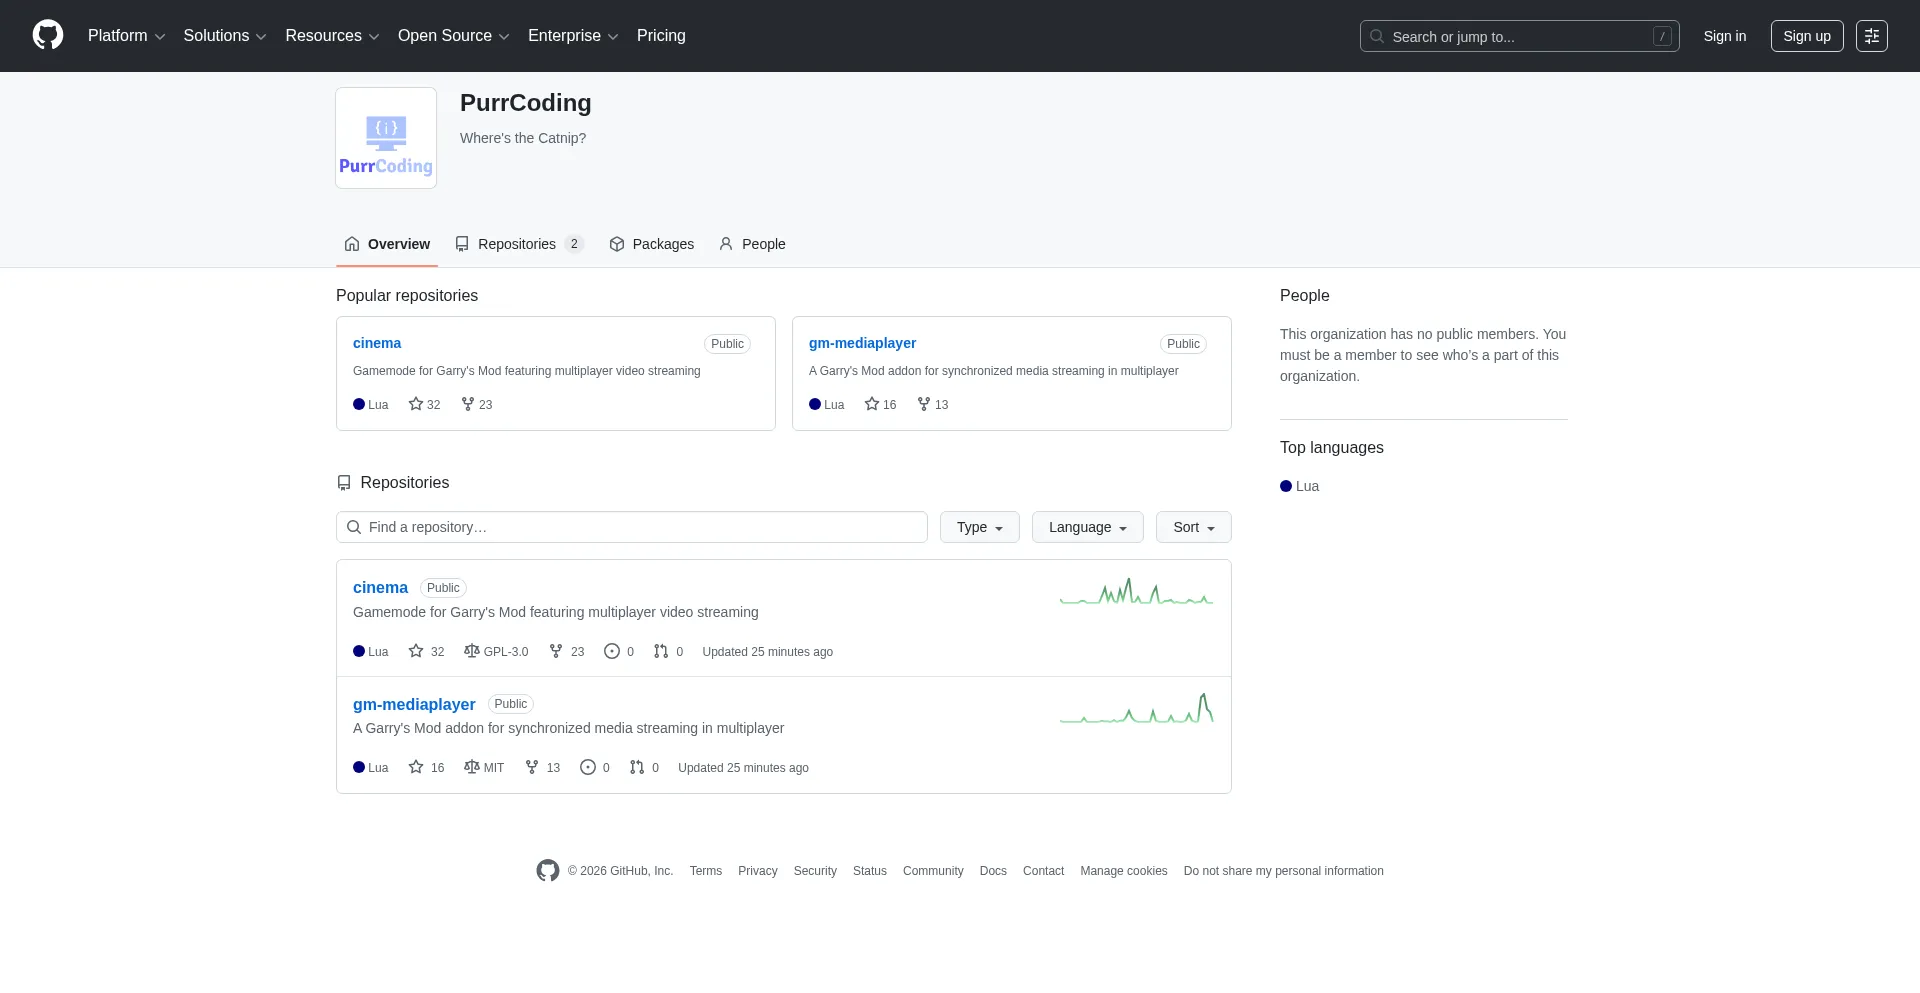
Task: Open the PurrCoding organization avatar
Action: [386, 138]
